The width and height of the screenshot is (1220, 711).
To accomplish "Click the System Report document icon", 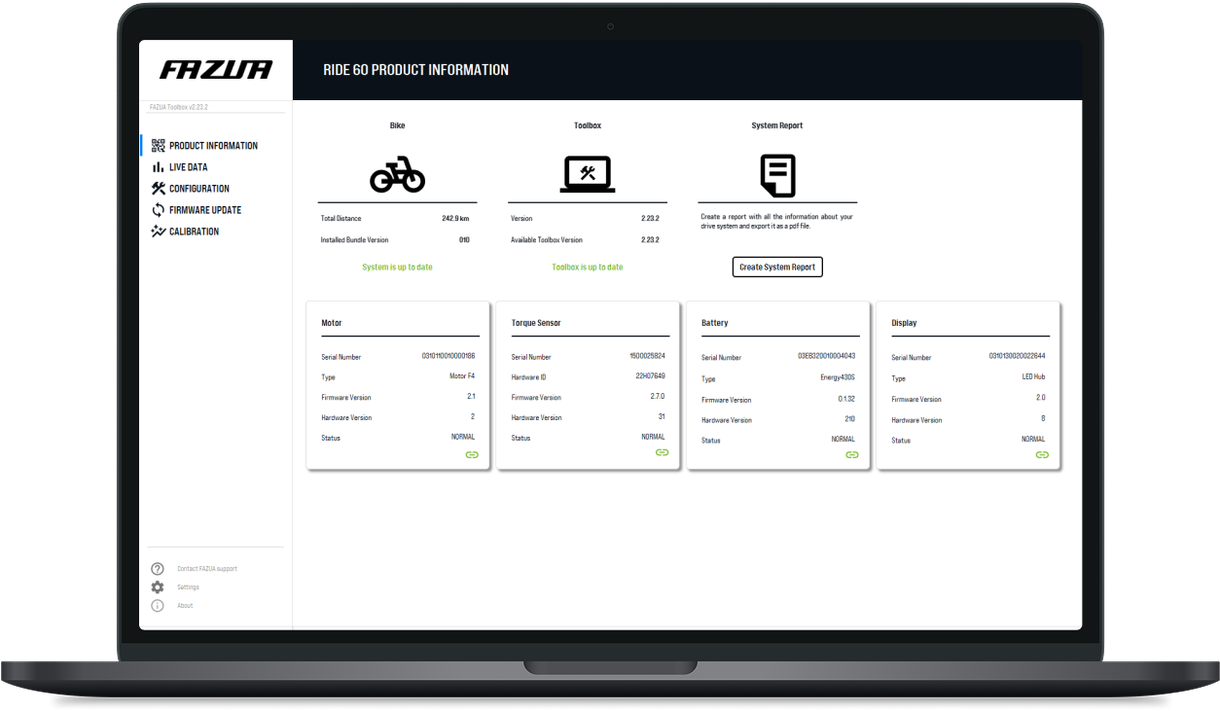I will pyautogui.click(x=777, y=175).
